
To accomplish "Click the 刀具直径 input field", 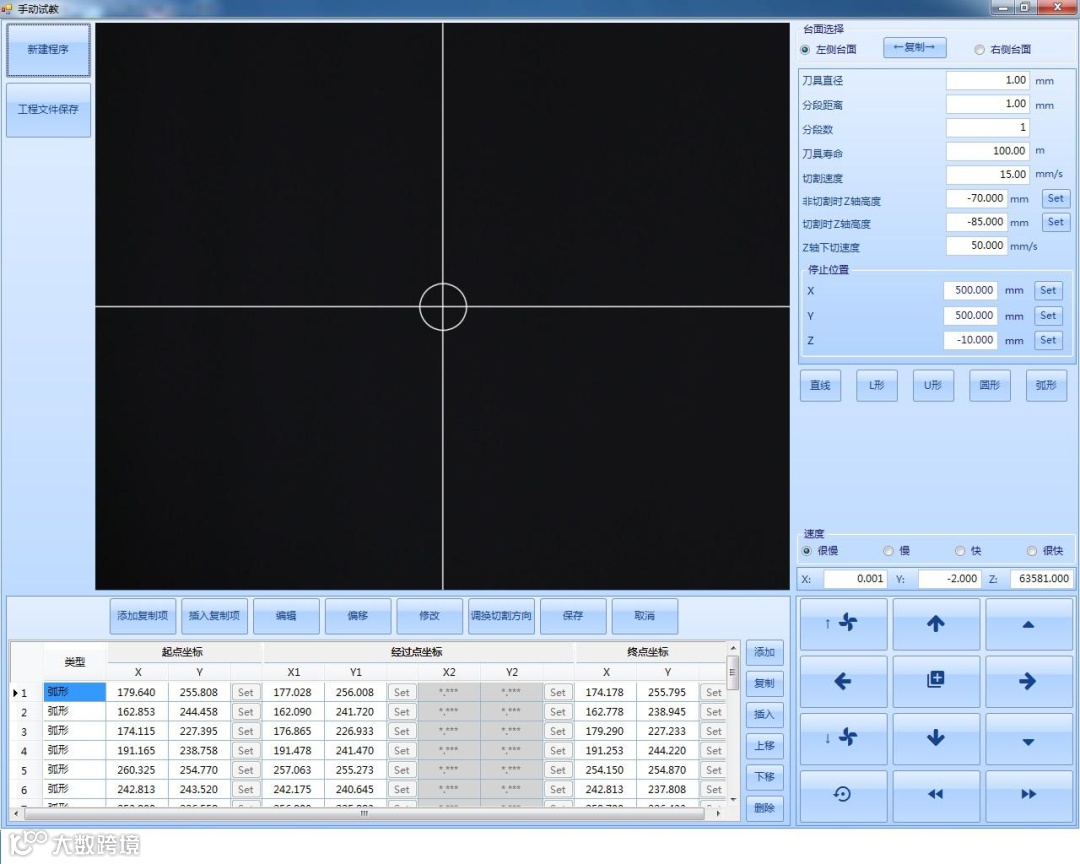I will tap(988, 81).
